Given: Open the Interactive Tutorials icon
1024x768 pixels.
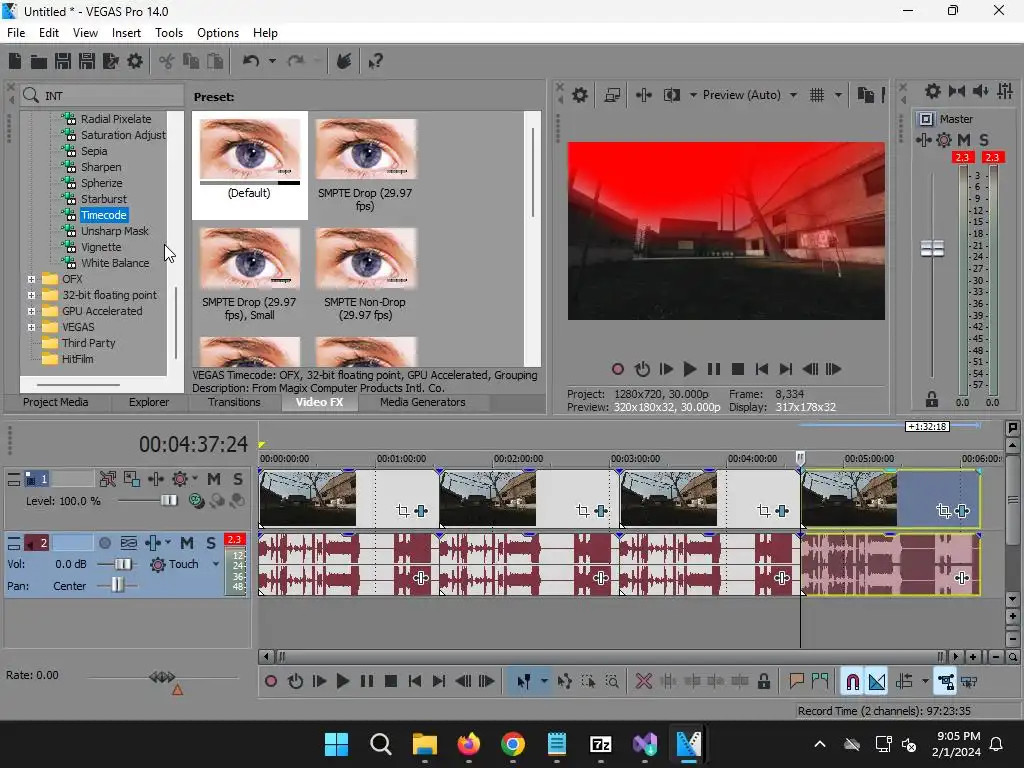Looking at the screenshot, I should pyautogui.click(x=344, y=61).
